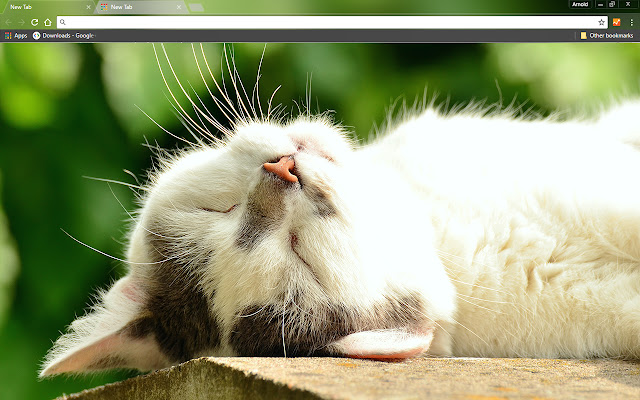Open the Other bookmarks folder
Screen dimensions: 640x400
tap(607, 36)
